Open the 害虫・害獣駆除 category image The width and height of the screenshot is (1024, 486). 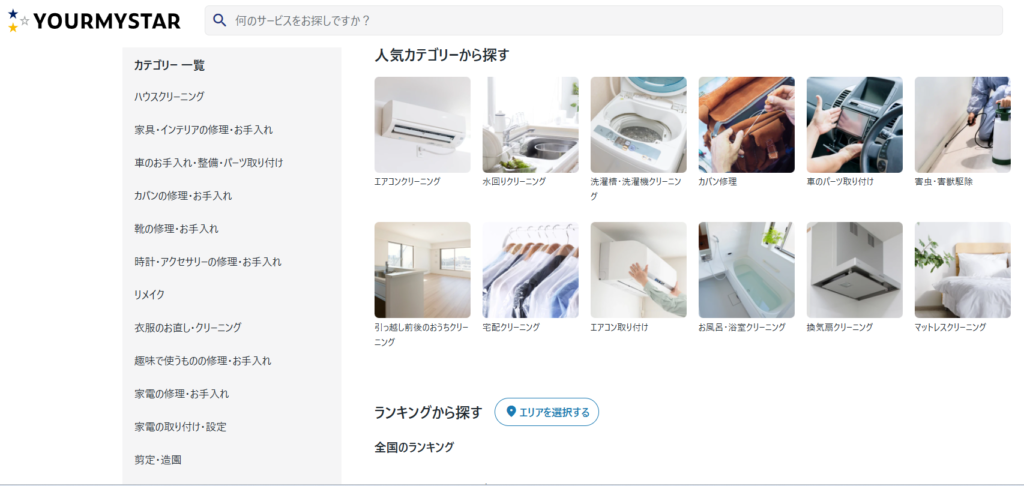pyautogui.click(x=963, y=125)
